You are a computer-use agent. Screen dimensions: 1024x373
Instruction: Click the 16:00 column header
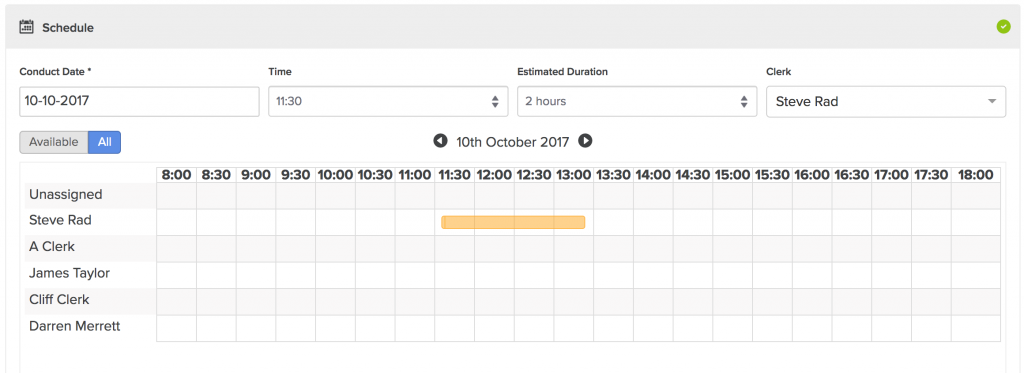[x=812, y=175]
